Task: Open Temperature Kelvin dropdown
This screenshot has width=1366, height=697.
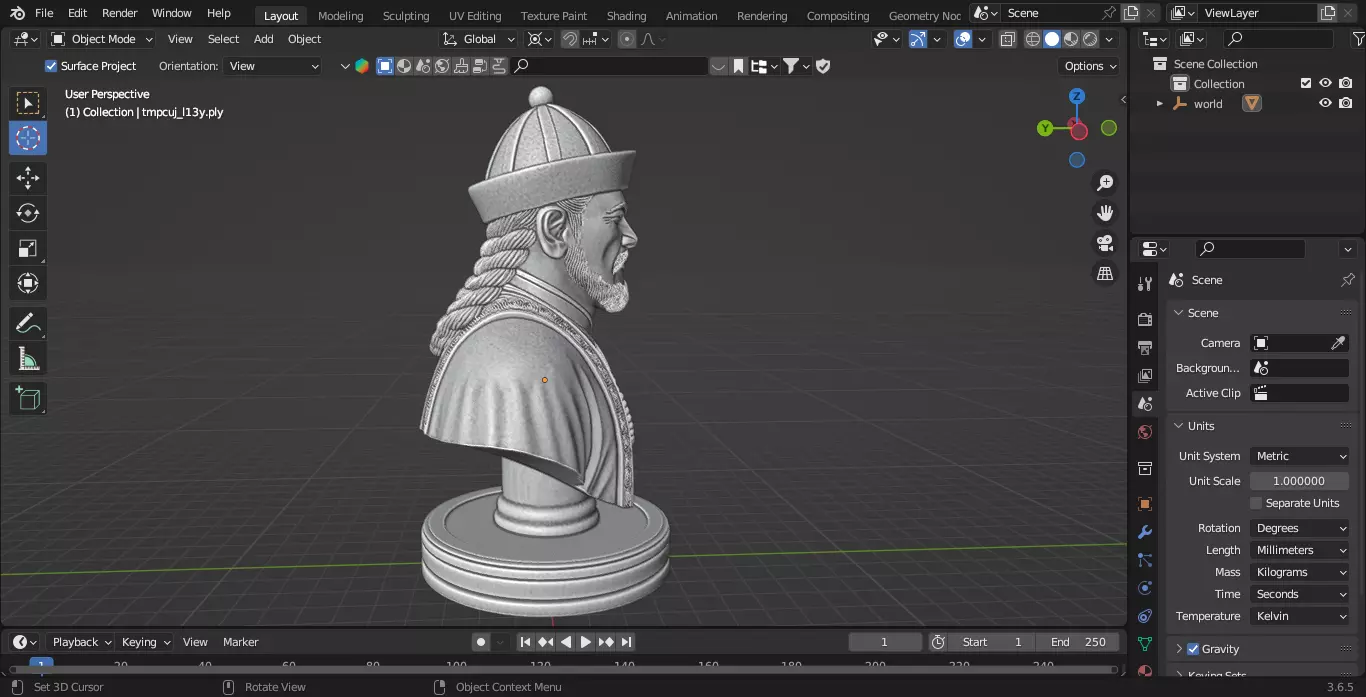Action: 1299,616
